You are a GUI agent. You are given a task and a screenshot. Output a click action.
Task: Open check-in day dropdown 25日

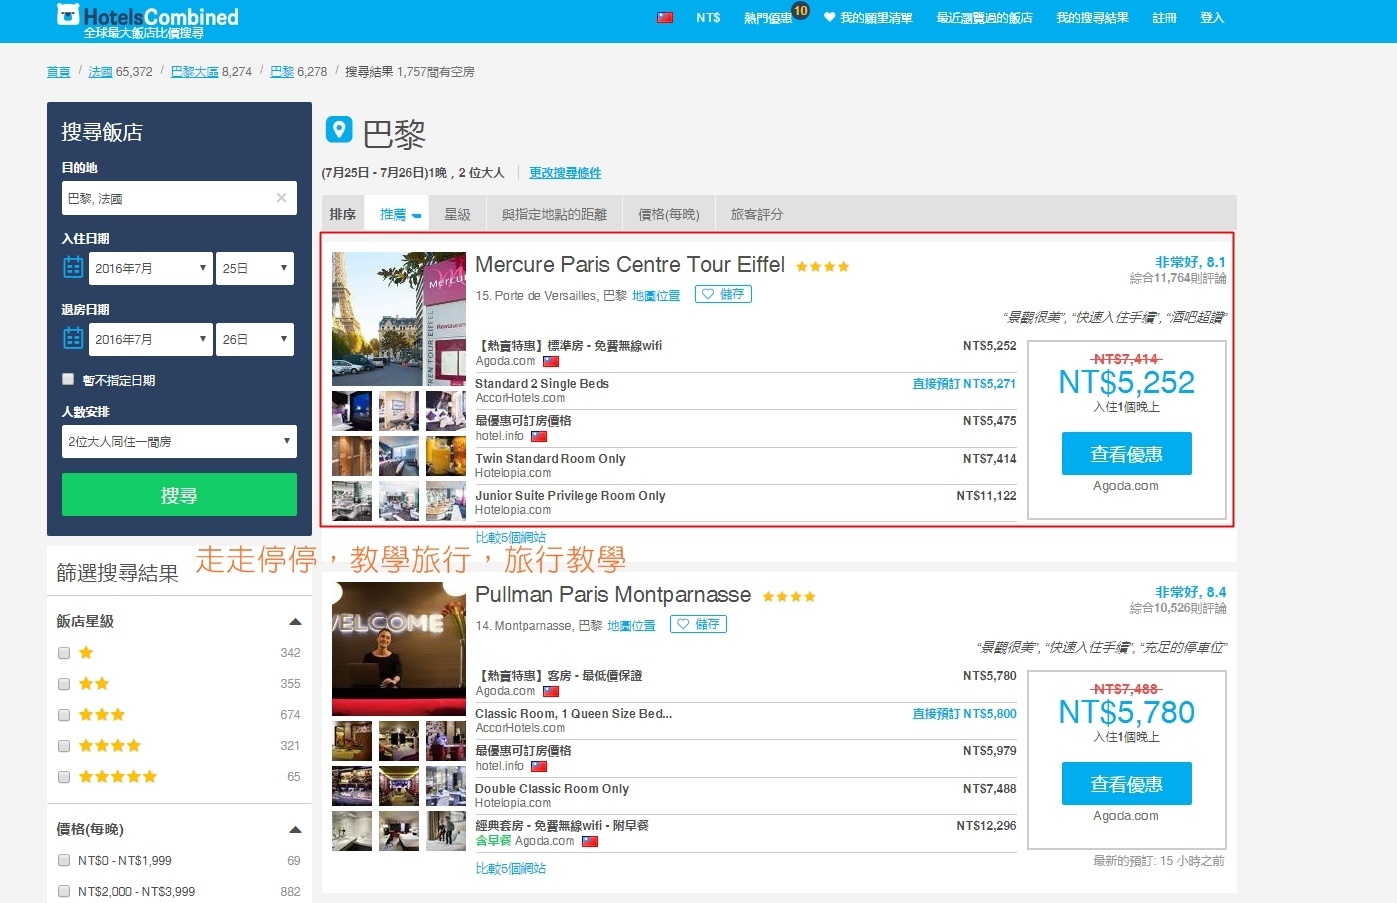pos(255,268)
